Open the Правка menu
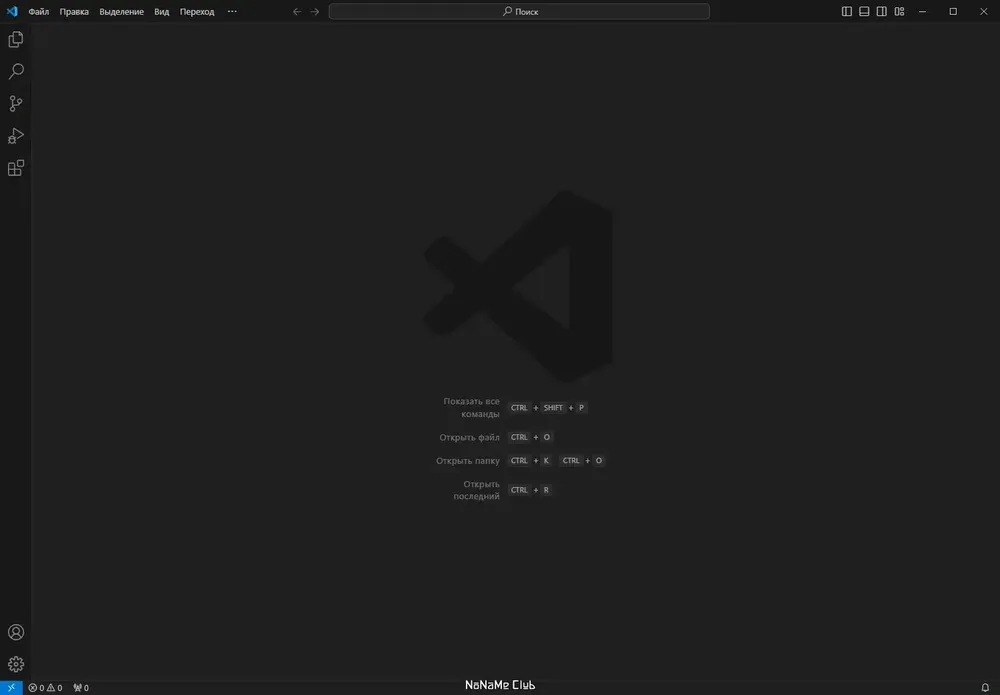 tap(74, 11)
